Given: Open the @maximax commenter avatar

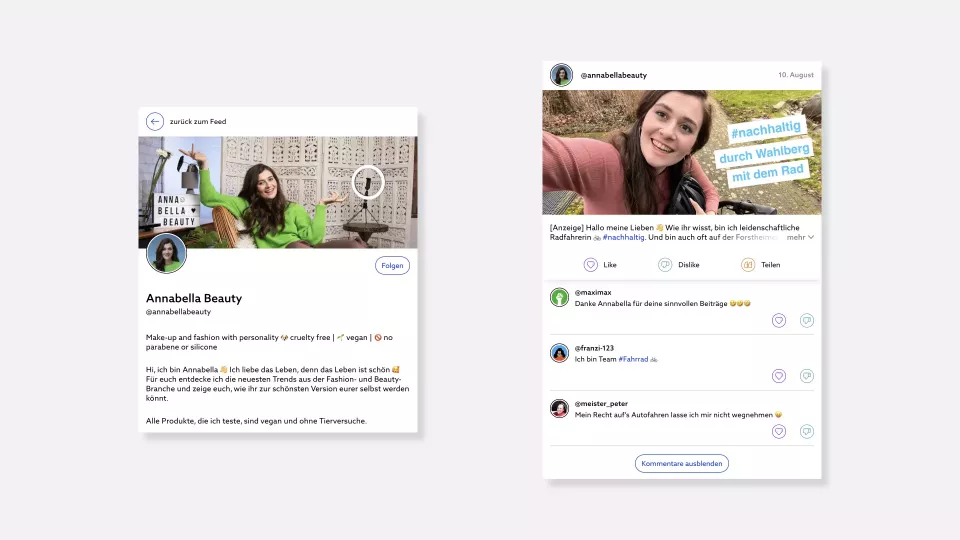Looking at the screenshot, I should [x=560, y=297].
